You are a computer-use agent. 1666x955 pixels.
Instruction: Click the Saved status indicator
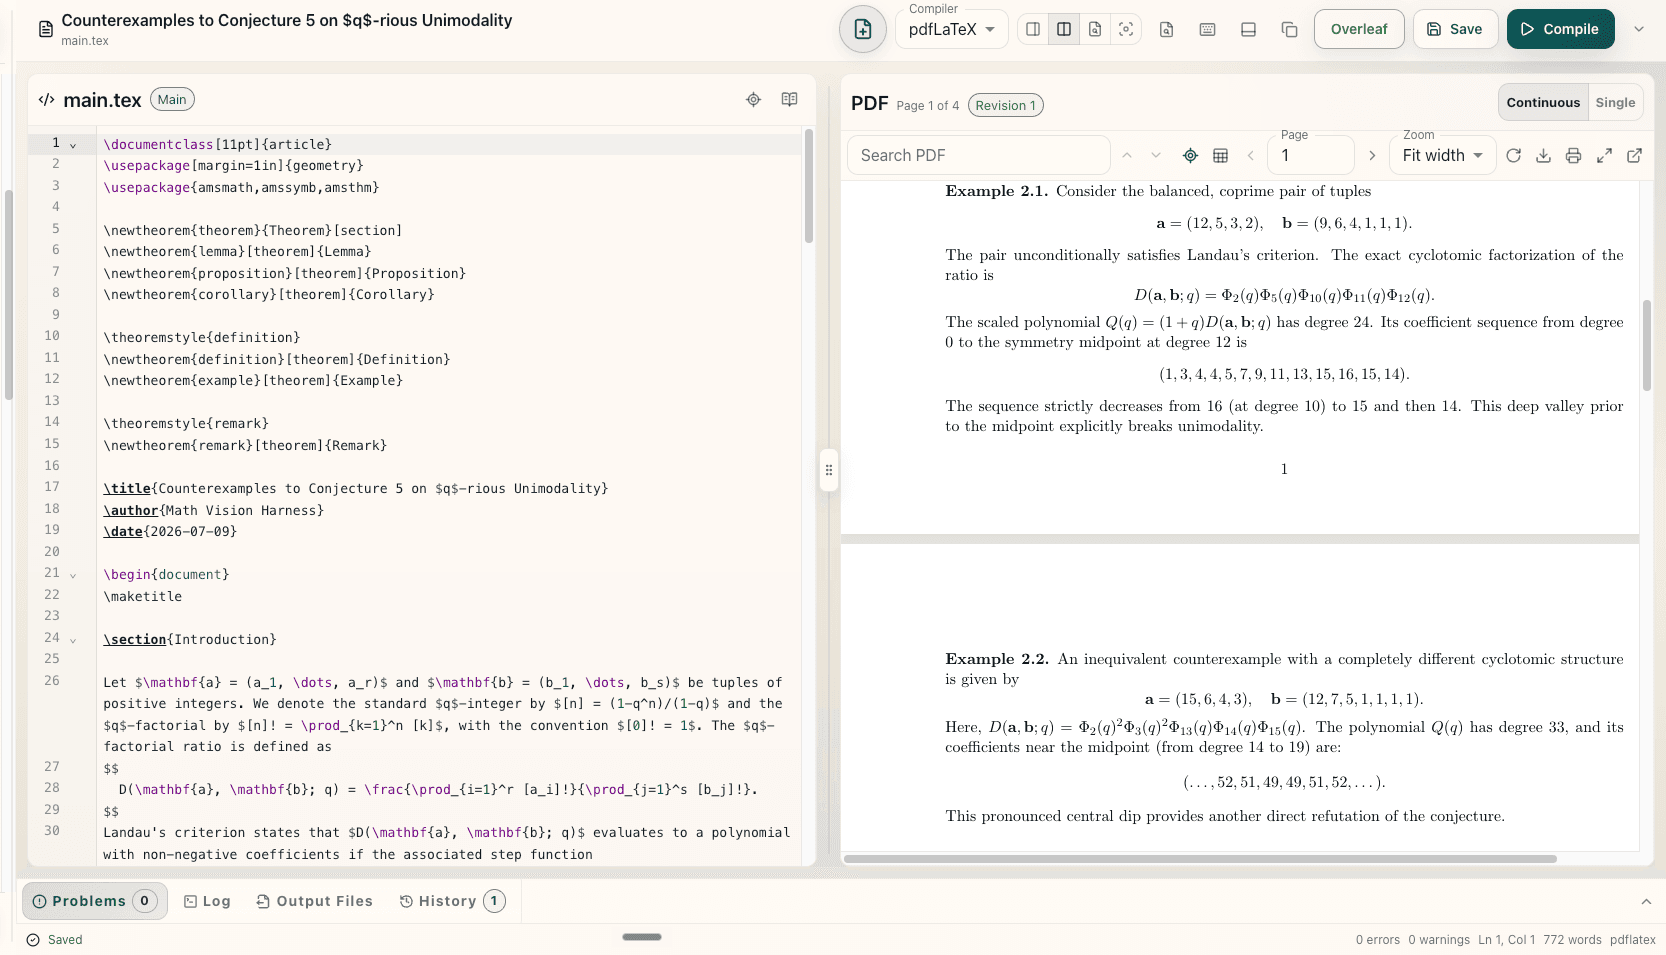(x=54, y=939)
